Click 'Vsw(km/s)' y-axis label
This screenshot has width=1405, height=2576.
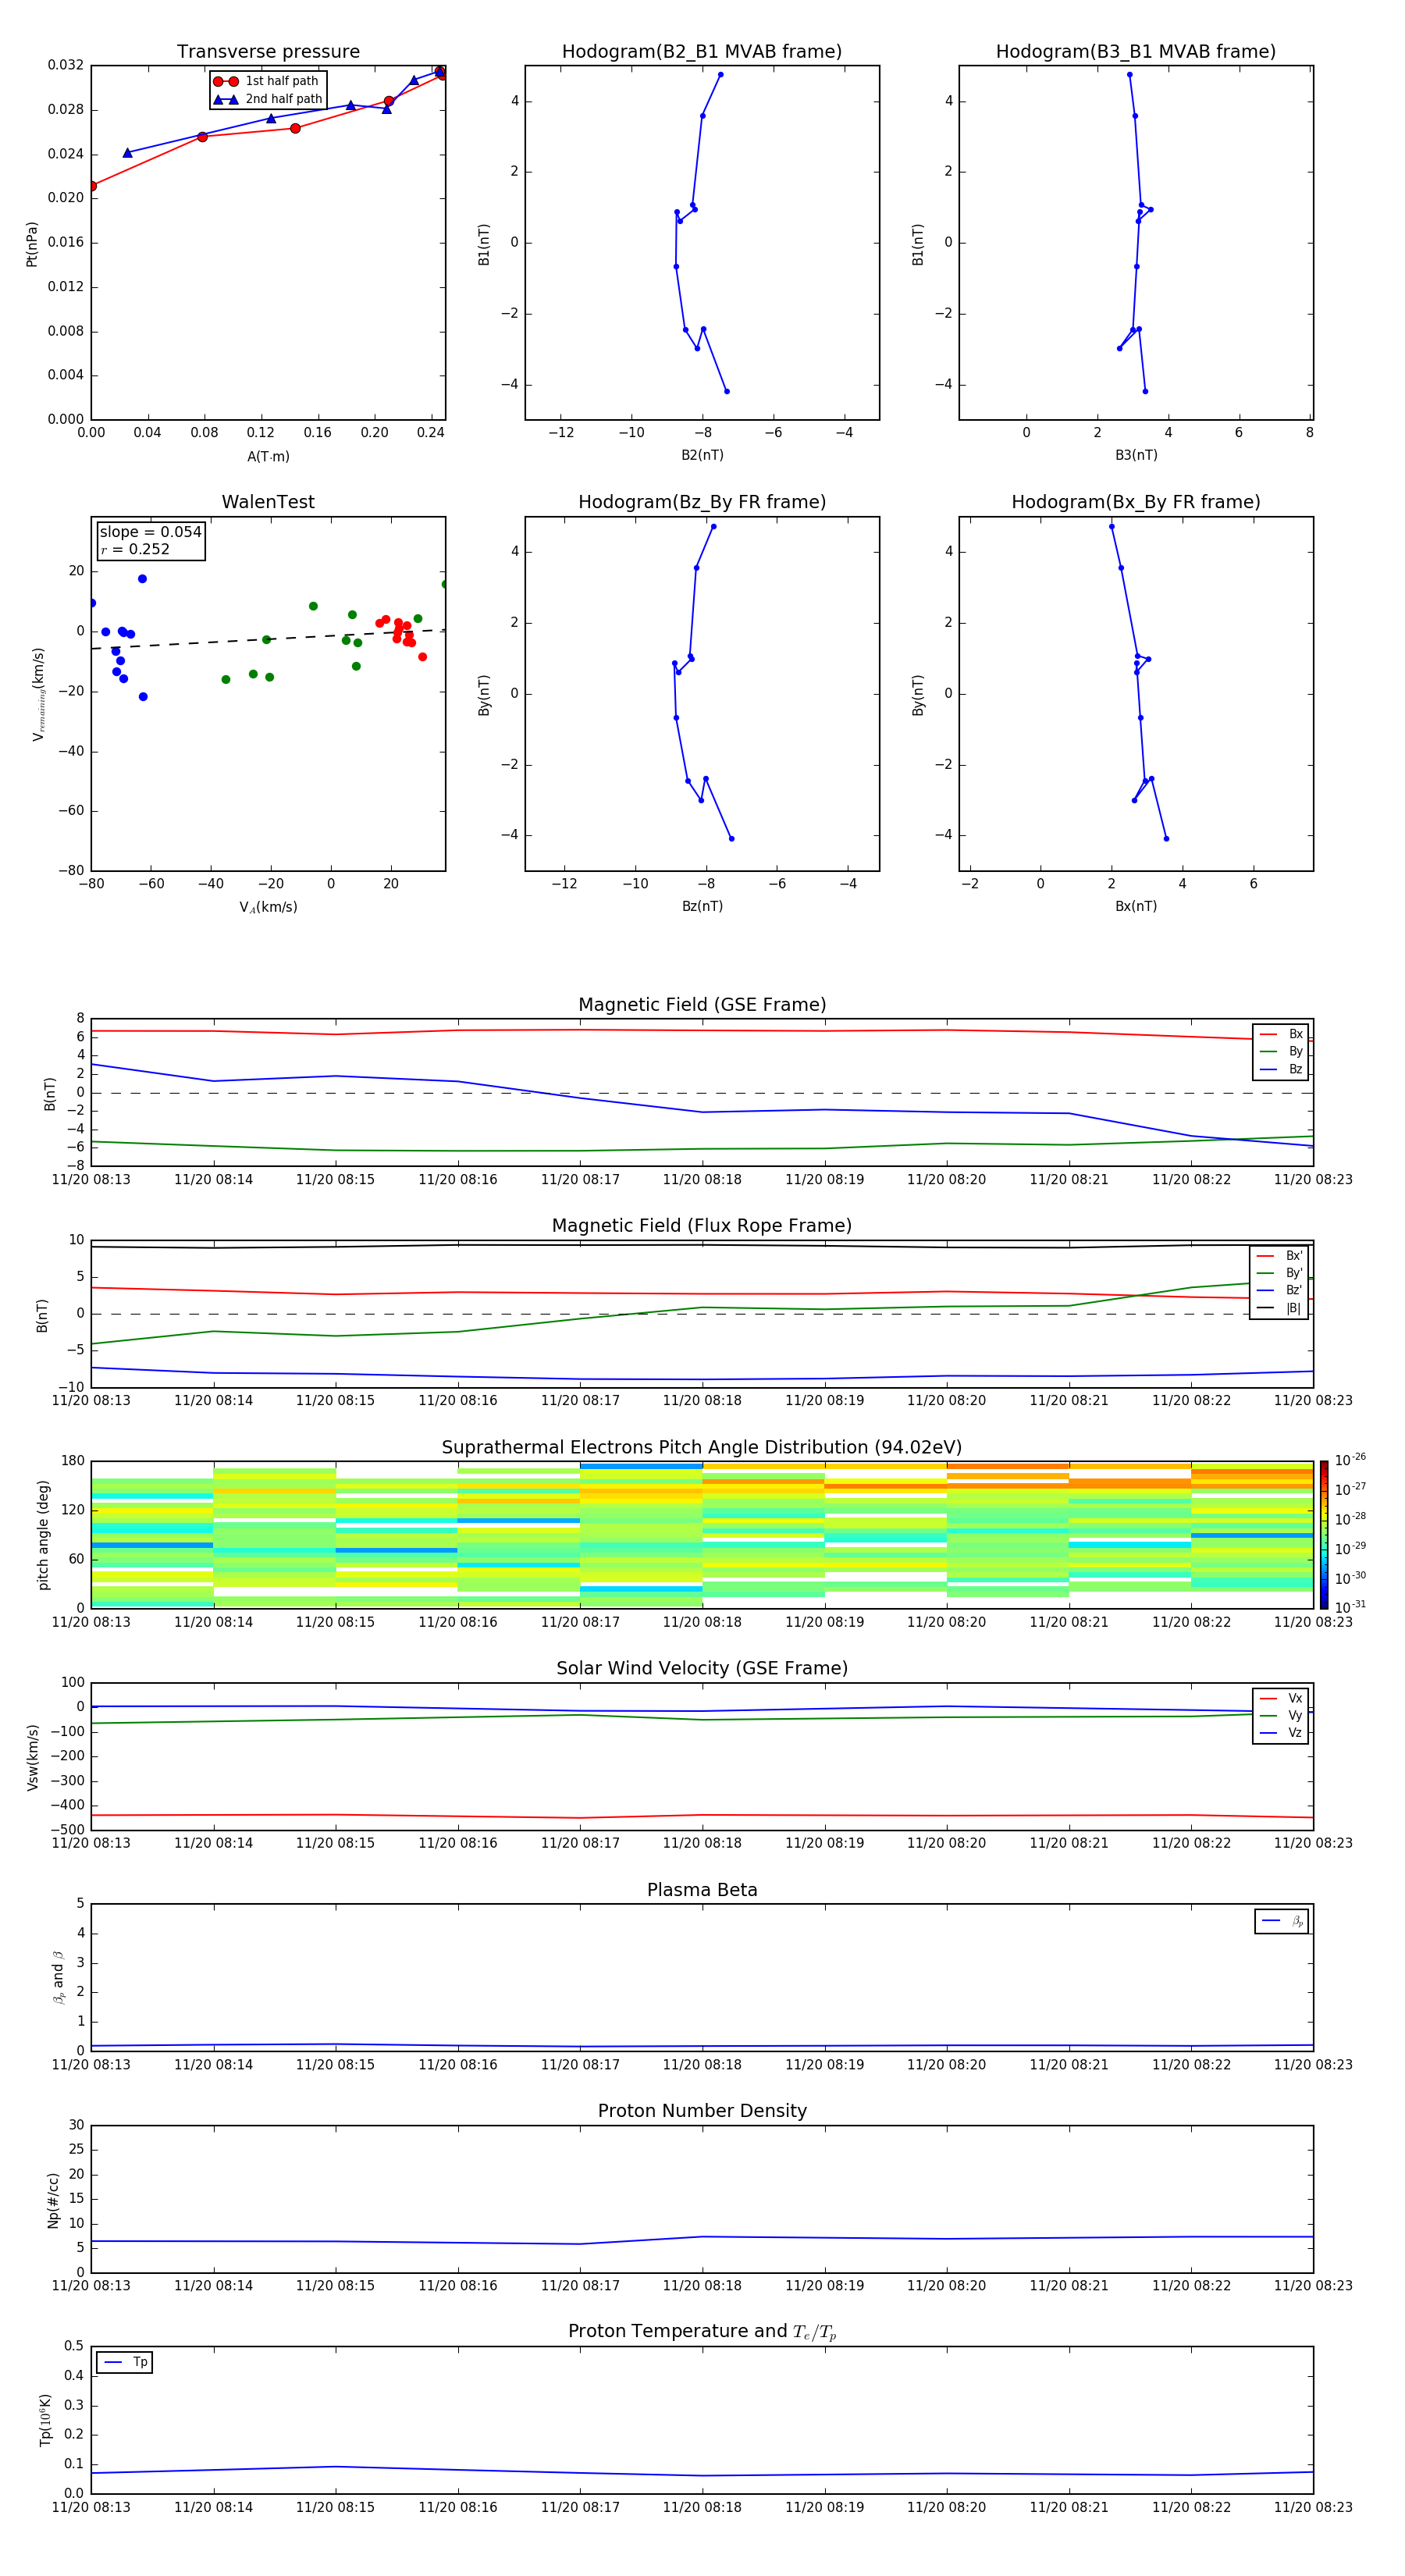tap(32, 1757)
